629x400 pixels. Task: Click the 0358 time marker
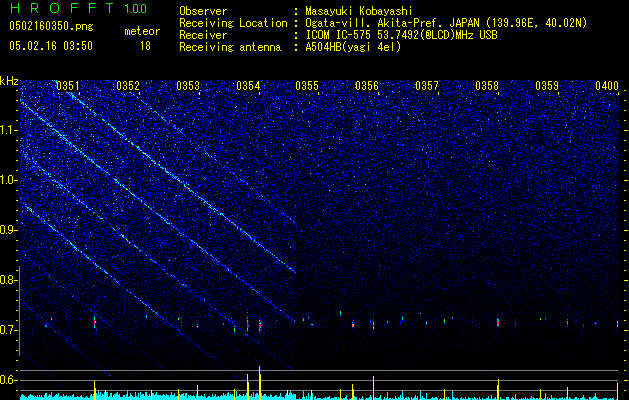[487, 86]
